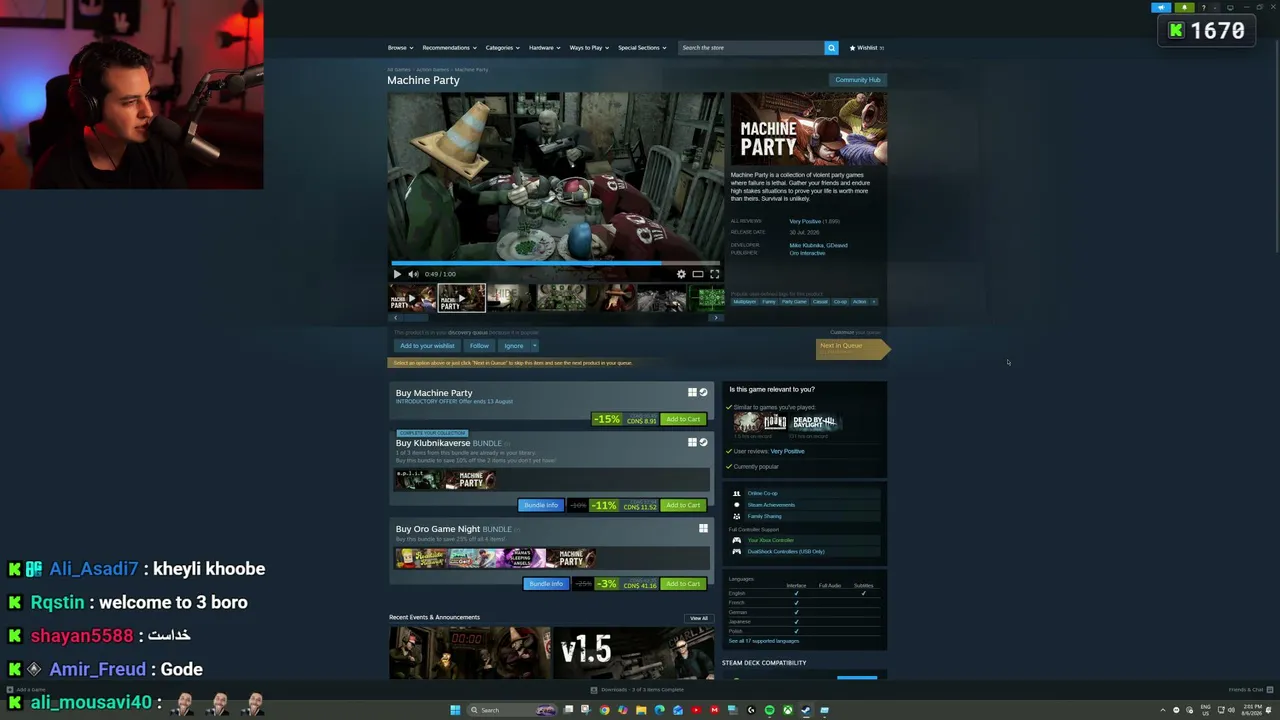The image size is (1280, 720).
Task: View Oro Game Night Bundle info
Action: click(546, 584)
